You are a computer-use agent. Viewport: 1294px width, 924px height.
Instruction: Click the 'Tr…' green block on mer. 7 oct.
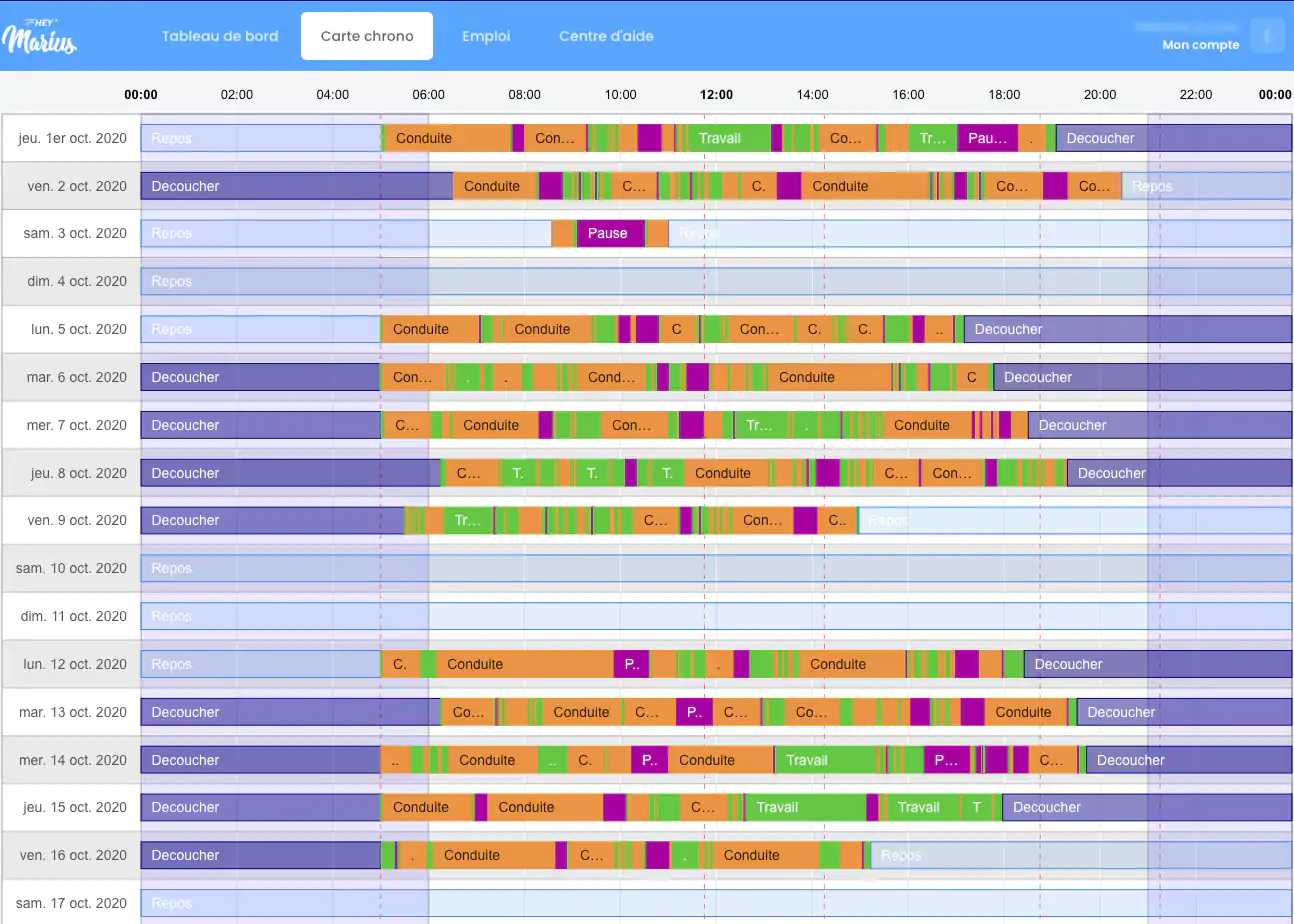coord(760,425)
